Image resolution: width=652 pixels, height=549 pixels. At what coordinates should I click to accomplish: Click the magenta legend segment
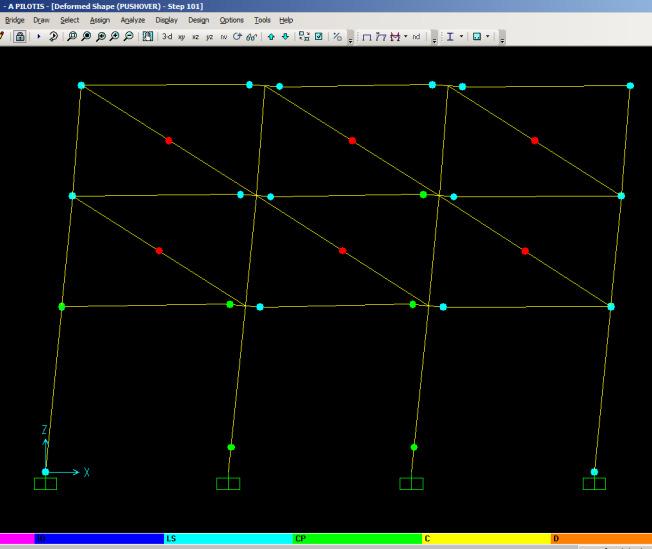tap(17, 539)
